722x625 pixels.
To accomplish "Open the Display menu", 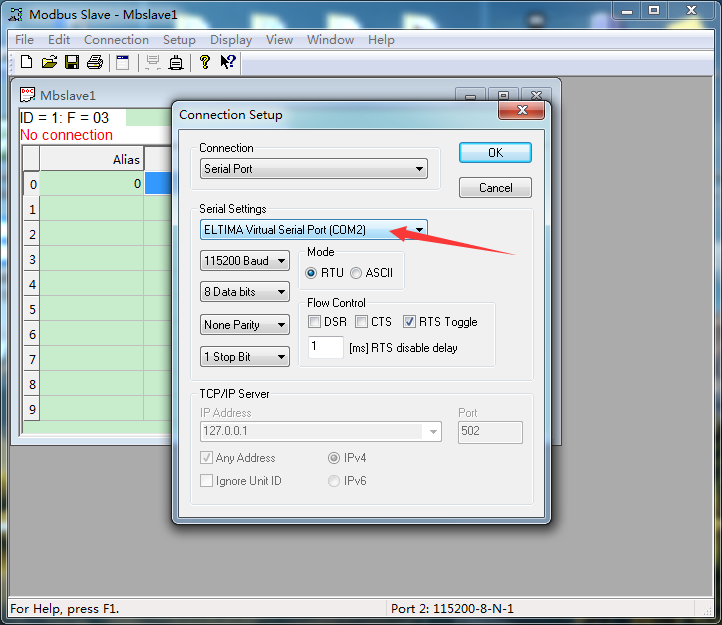I will [231, 40].
